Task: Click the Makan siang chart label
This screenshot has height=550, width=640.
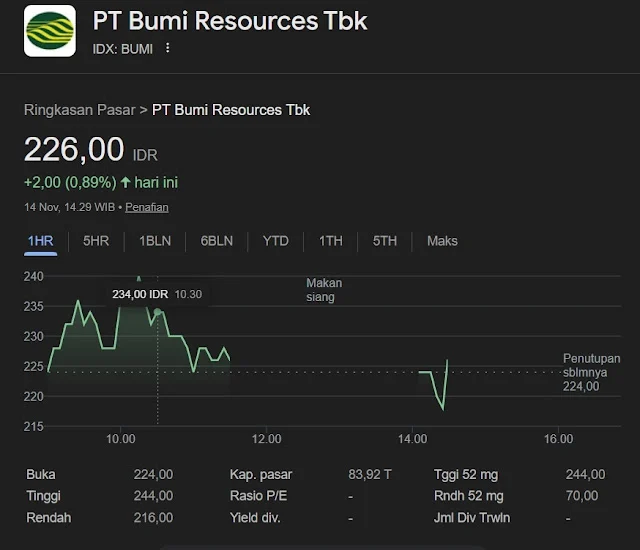Action: [324, 290]
